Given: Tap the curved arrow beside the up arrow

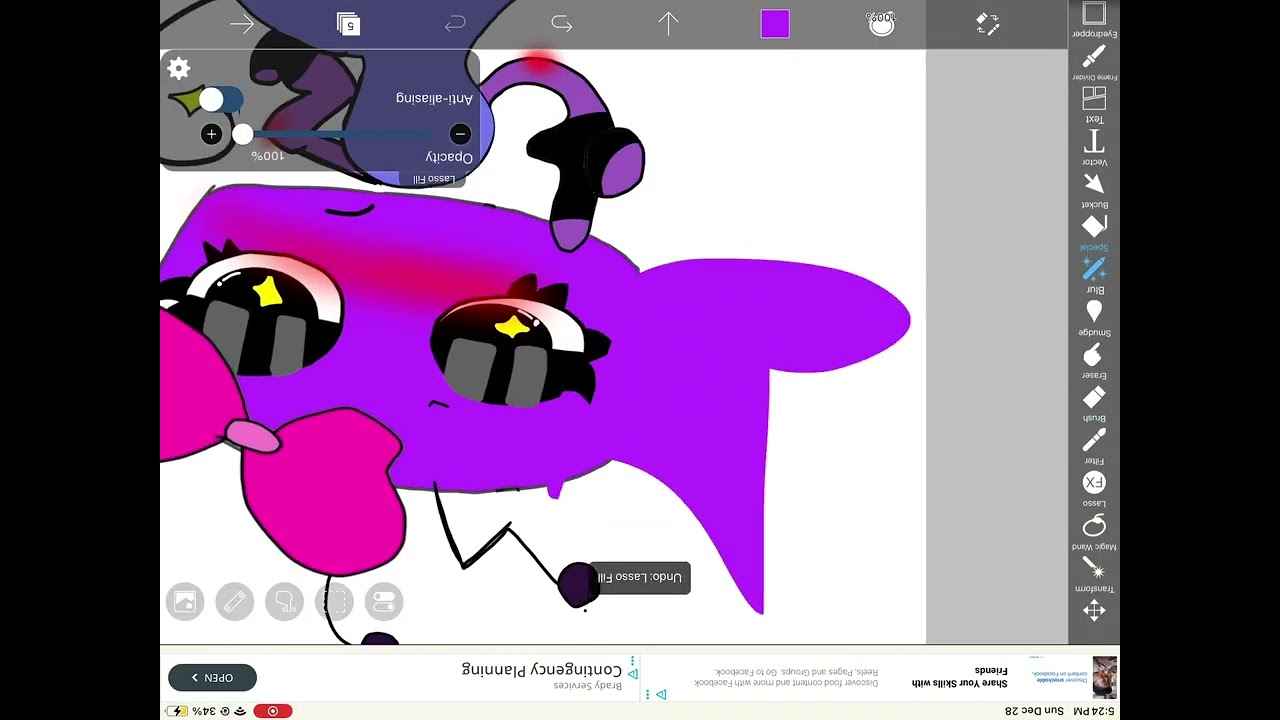Looking at the screenshot, I should click(x=561, y=24).
